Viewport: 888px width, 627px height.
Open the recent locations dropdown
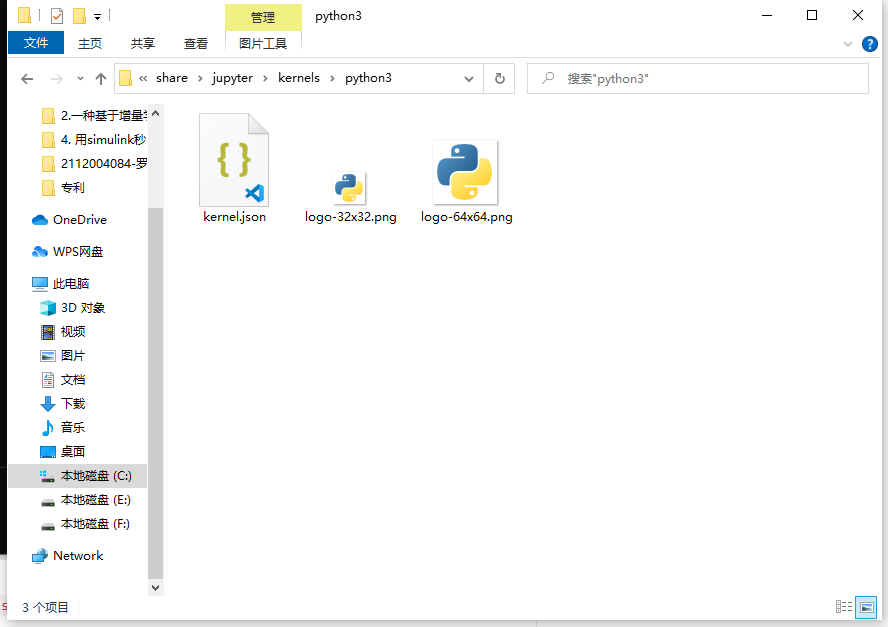pos(80,79)
